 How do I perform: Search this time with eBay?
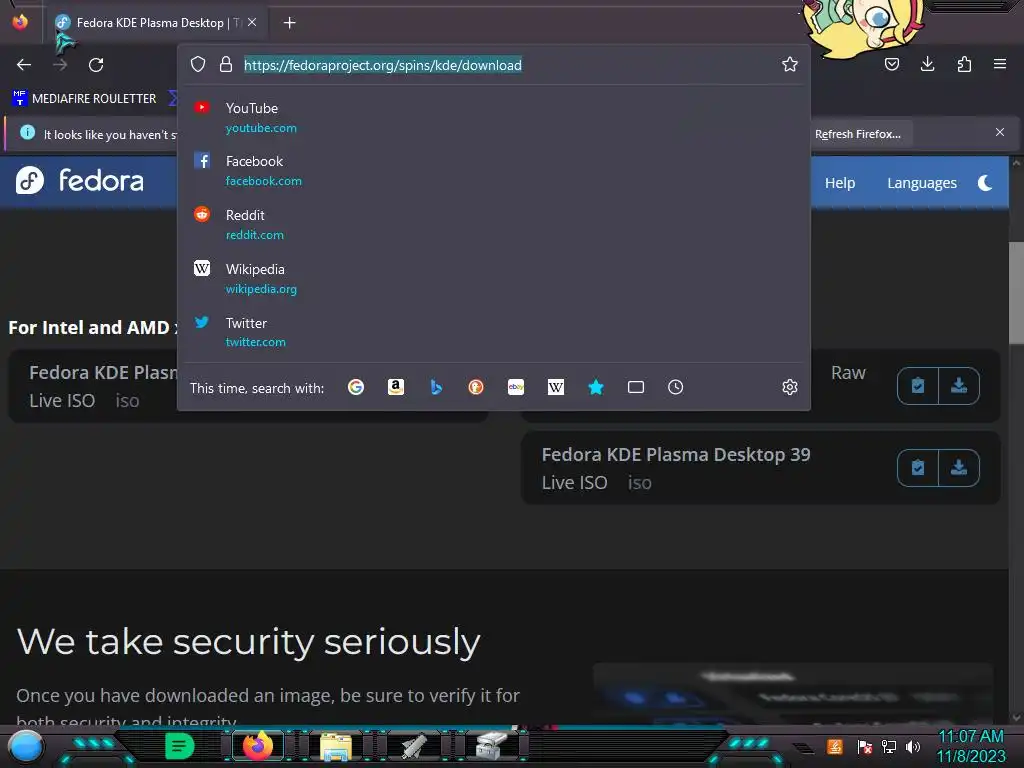(x=516, y=387)
